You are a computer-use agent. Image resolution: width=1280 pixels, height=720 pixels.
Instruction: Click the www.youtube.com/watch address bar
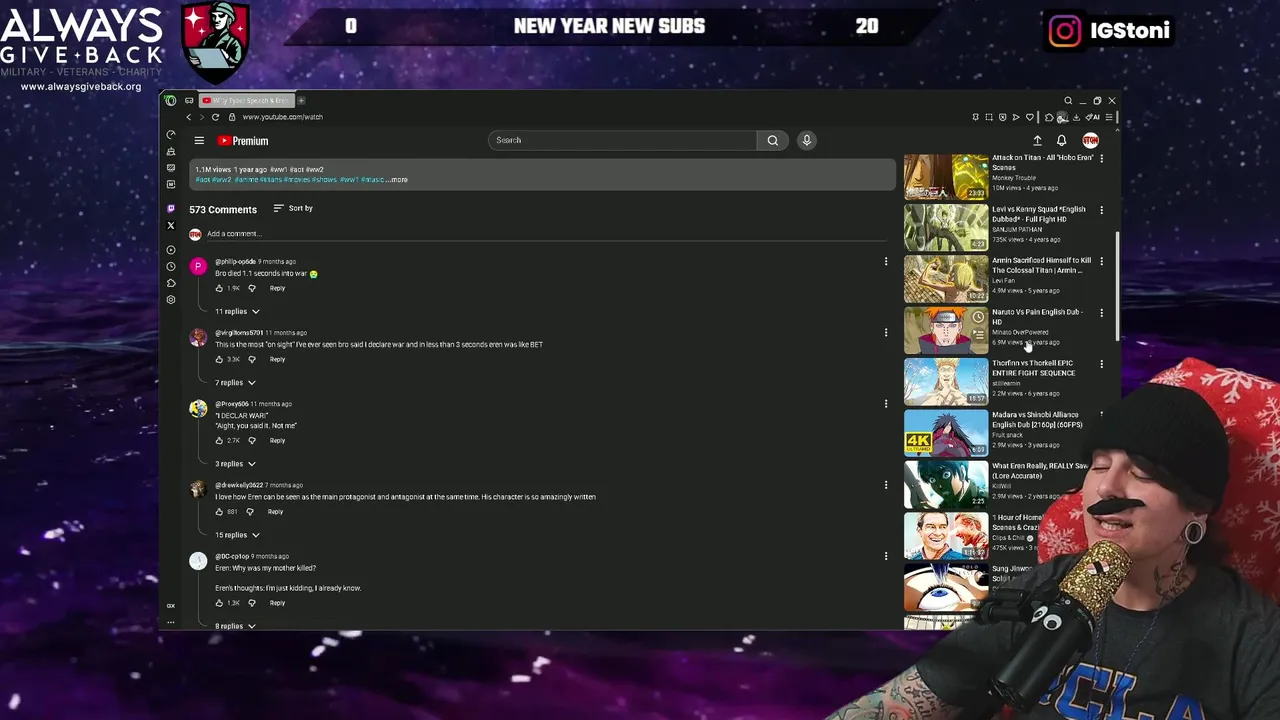click(x=282, y=117)
